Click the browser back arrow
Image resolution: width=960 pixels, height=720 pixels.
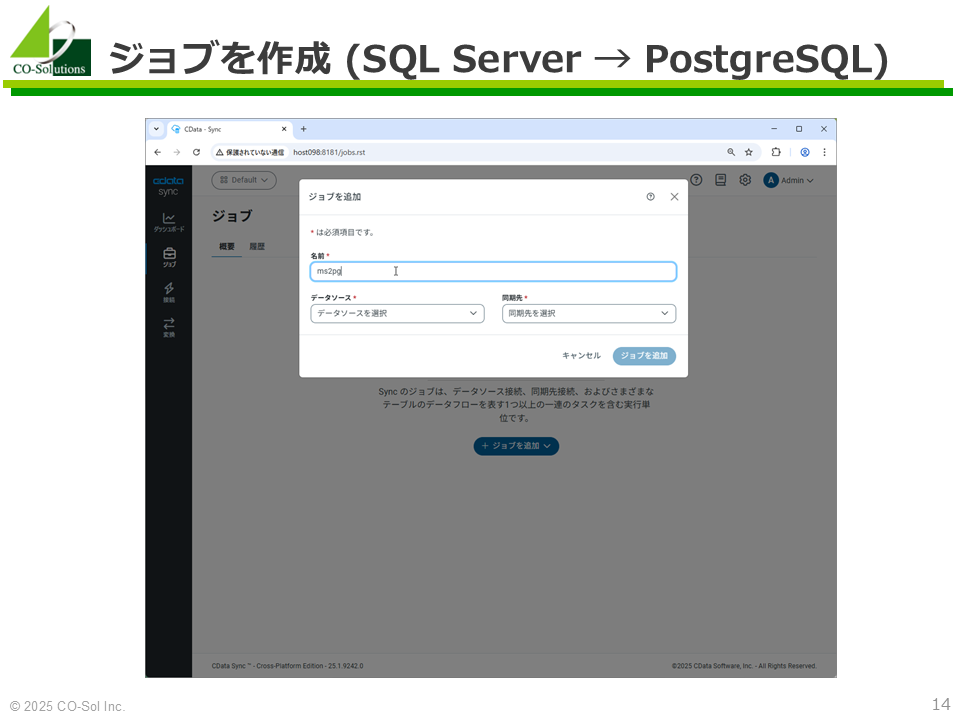[158, 152]
